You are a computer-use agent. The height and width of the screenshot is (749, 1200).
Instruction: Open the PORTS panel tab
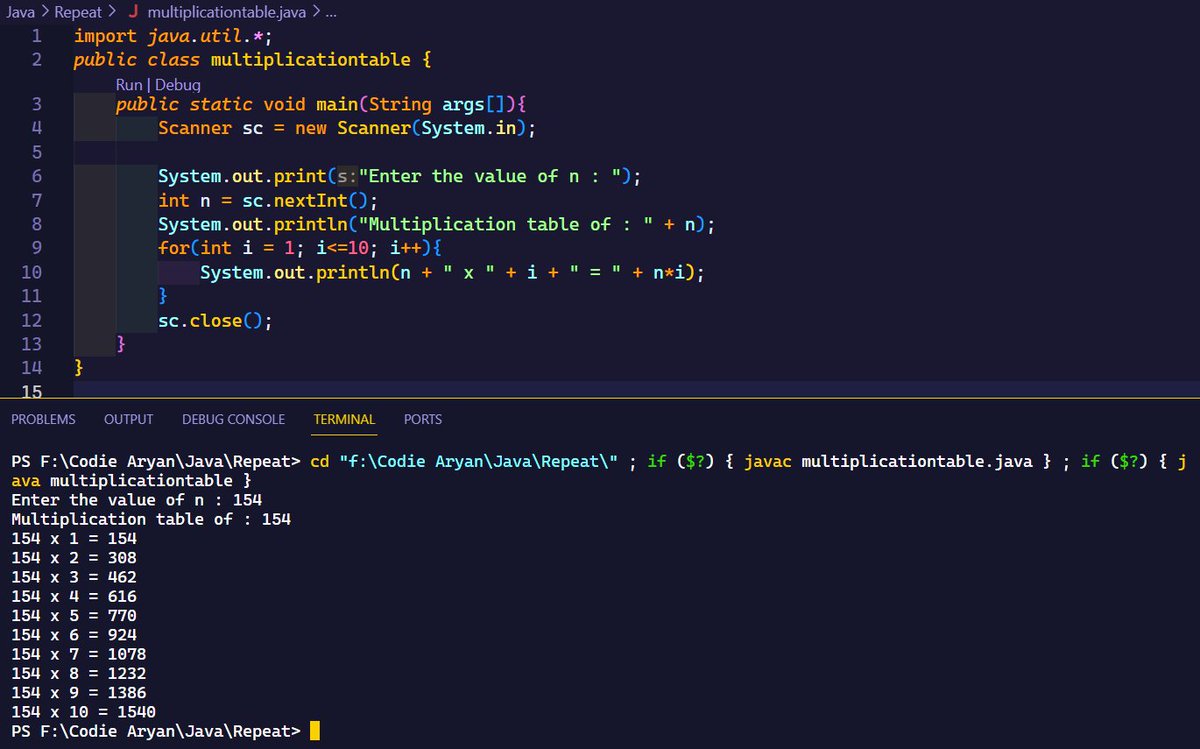coord(423,419)
